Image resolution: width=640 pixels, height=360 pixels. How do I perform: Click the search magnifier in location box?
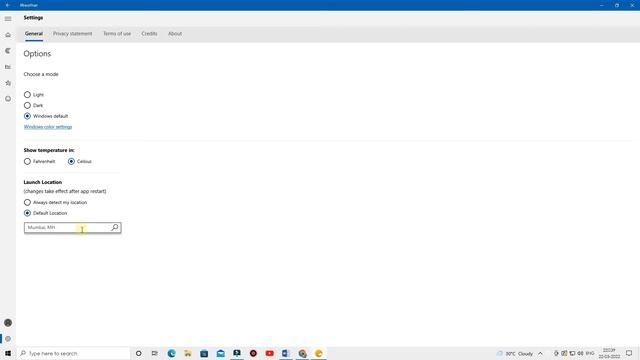tap(115, 227)
